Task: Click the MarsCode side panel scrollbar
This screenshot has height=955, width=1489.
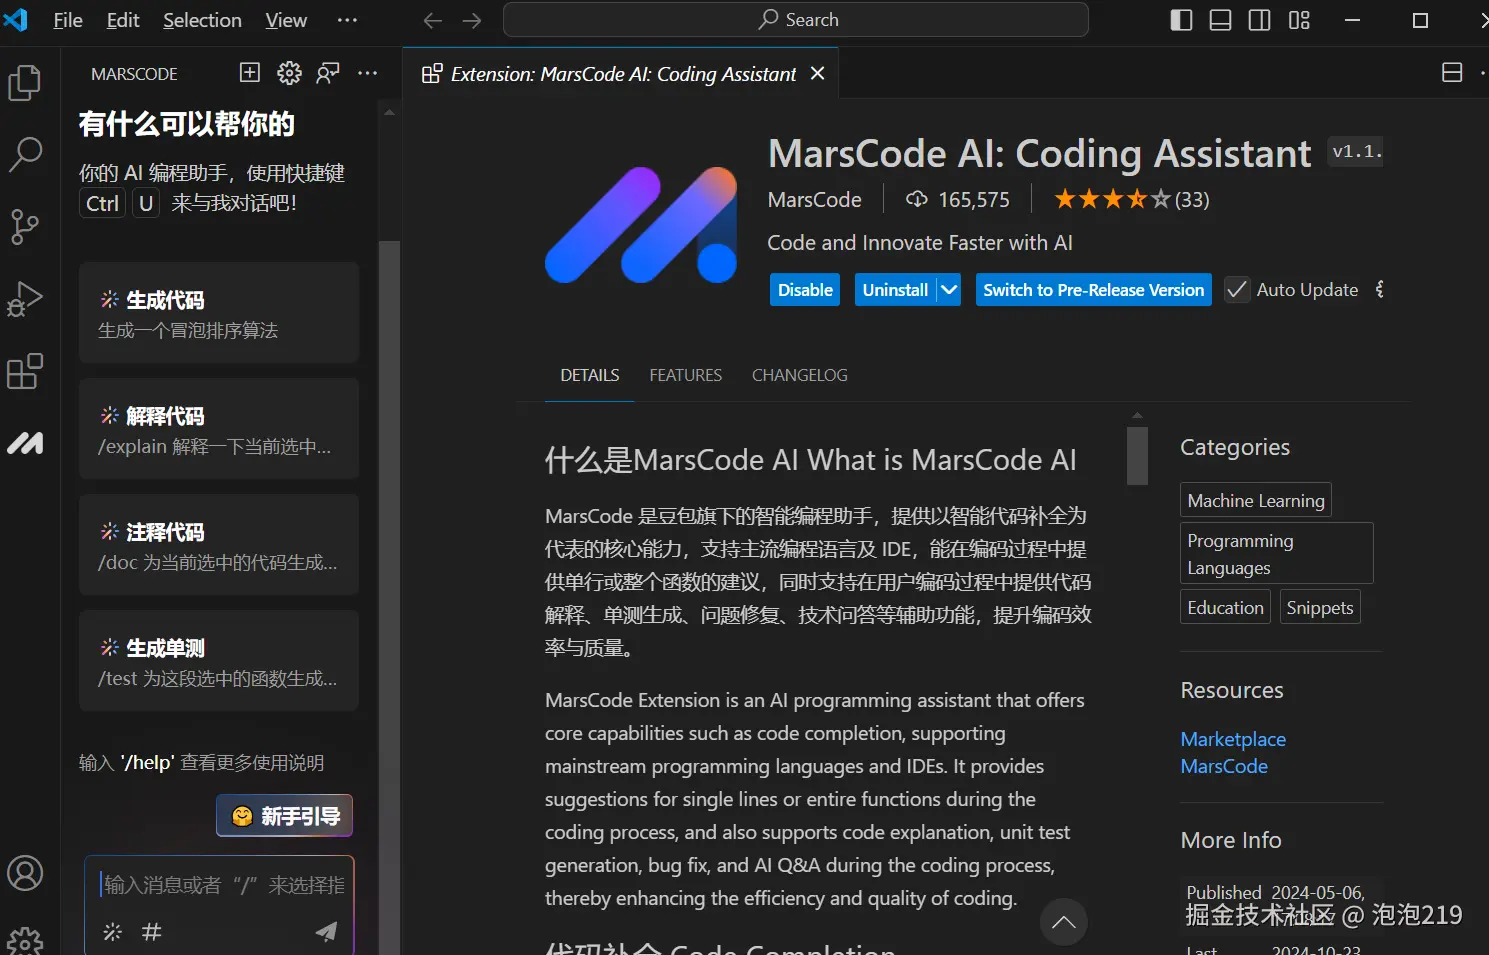Action: point(389,598)
